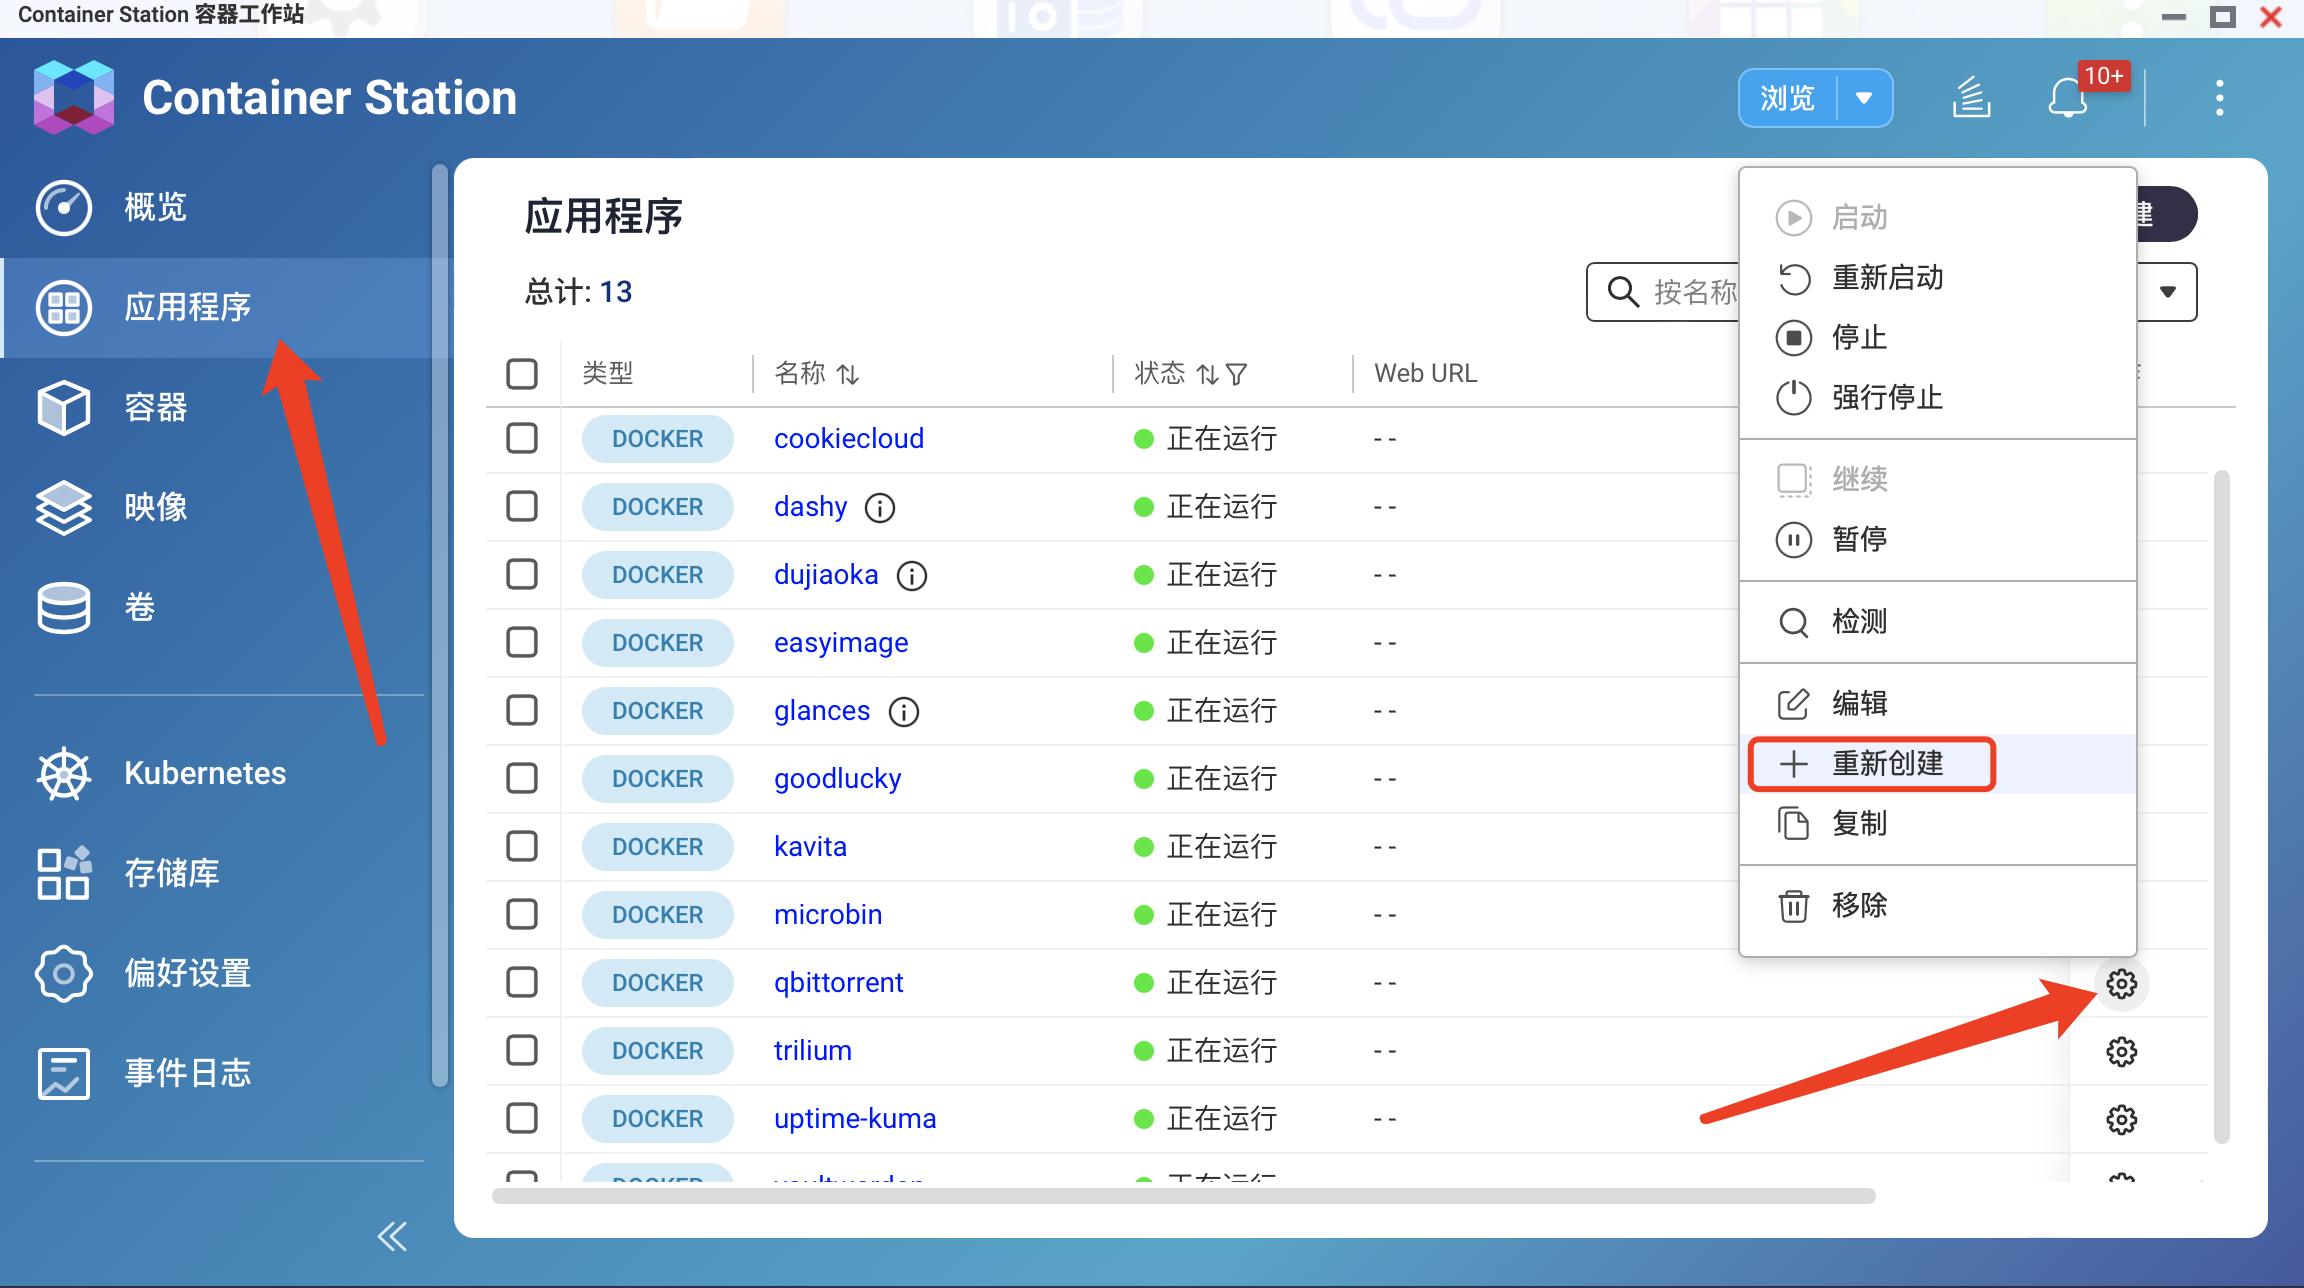Screen dimensions: 2304x1288
Task: Open the 存储库 repository sidebar icon
Action: [x=64, y=873]
